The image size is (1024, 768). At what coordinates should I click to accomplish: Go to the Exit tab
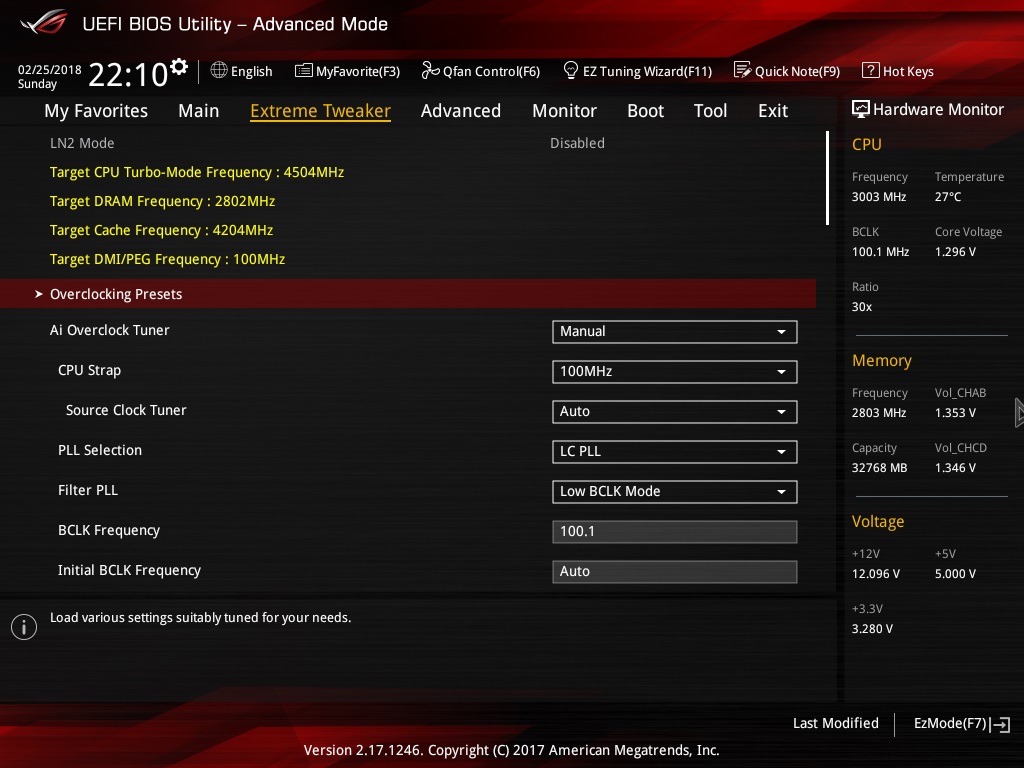773,111
